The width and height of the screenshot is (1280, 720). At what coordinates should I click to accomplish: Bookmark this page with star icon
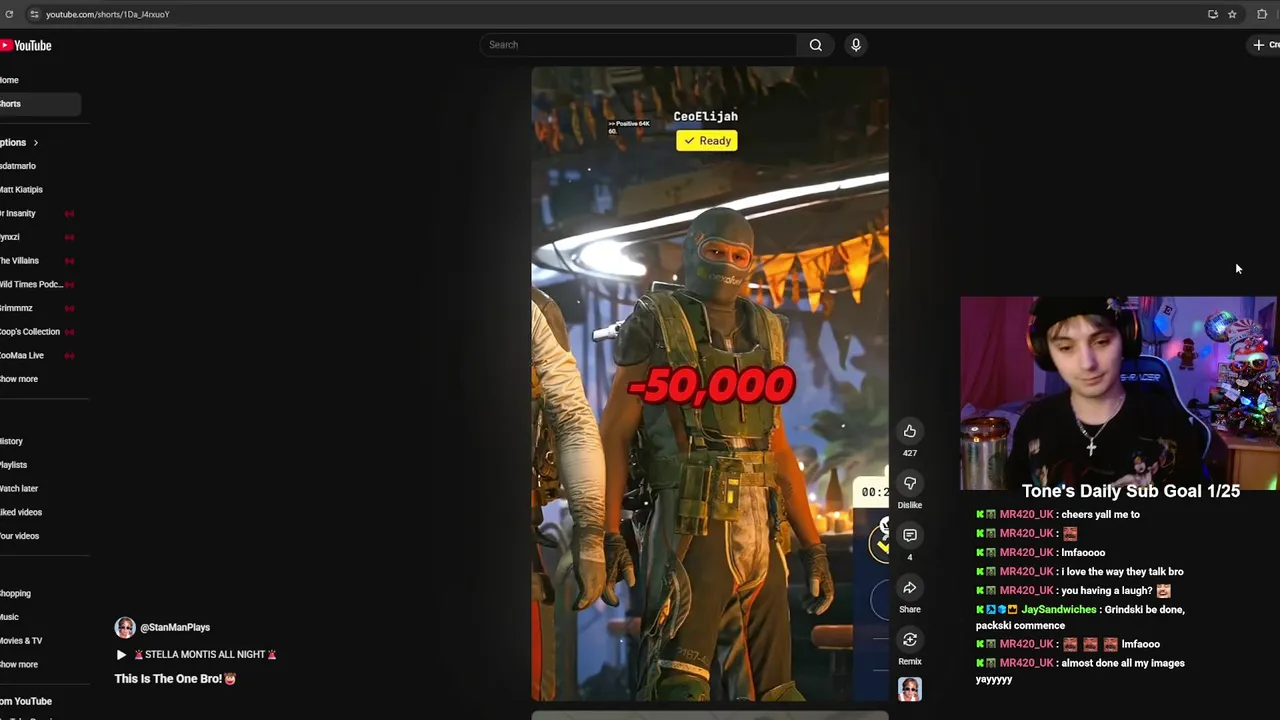pos(1232,14)
